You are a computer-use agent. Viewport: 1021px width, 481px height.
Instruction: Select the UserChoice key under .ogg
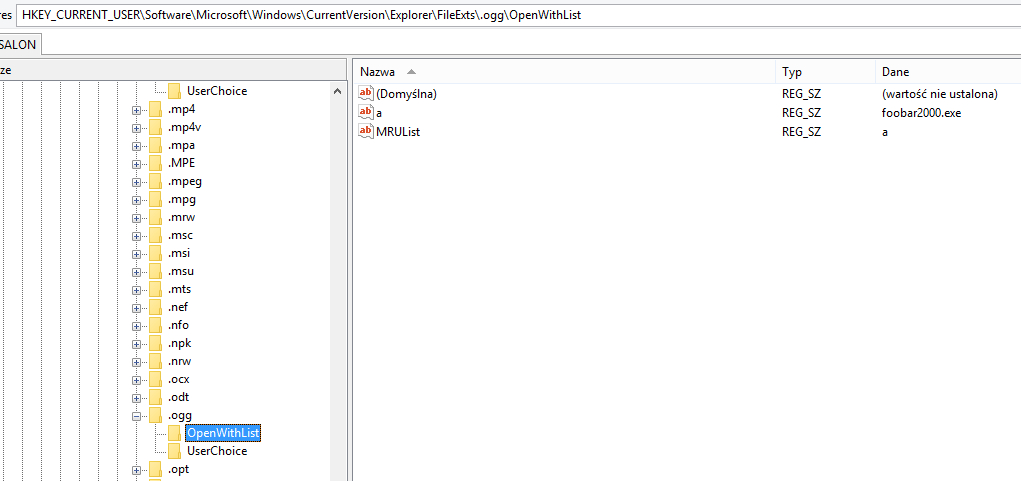(217, 450)
